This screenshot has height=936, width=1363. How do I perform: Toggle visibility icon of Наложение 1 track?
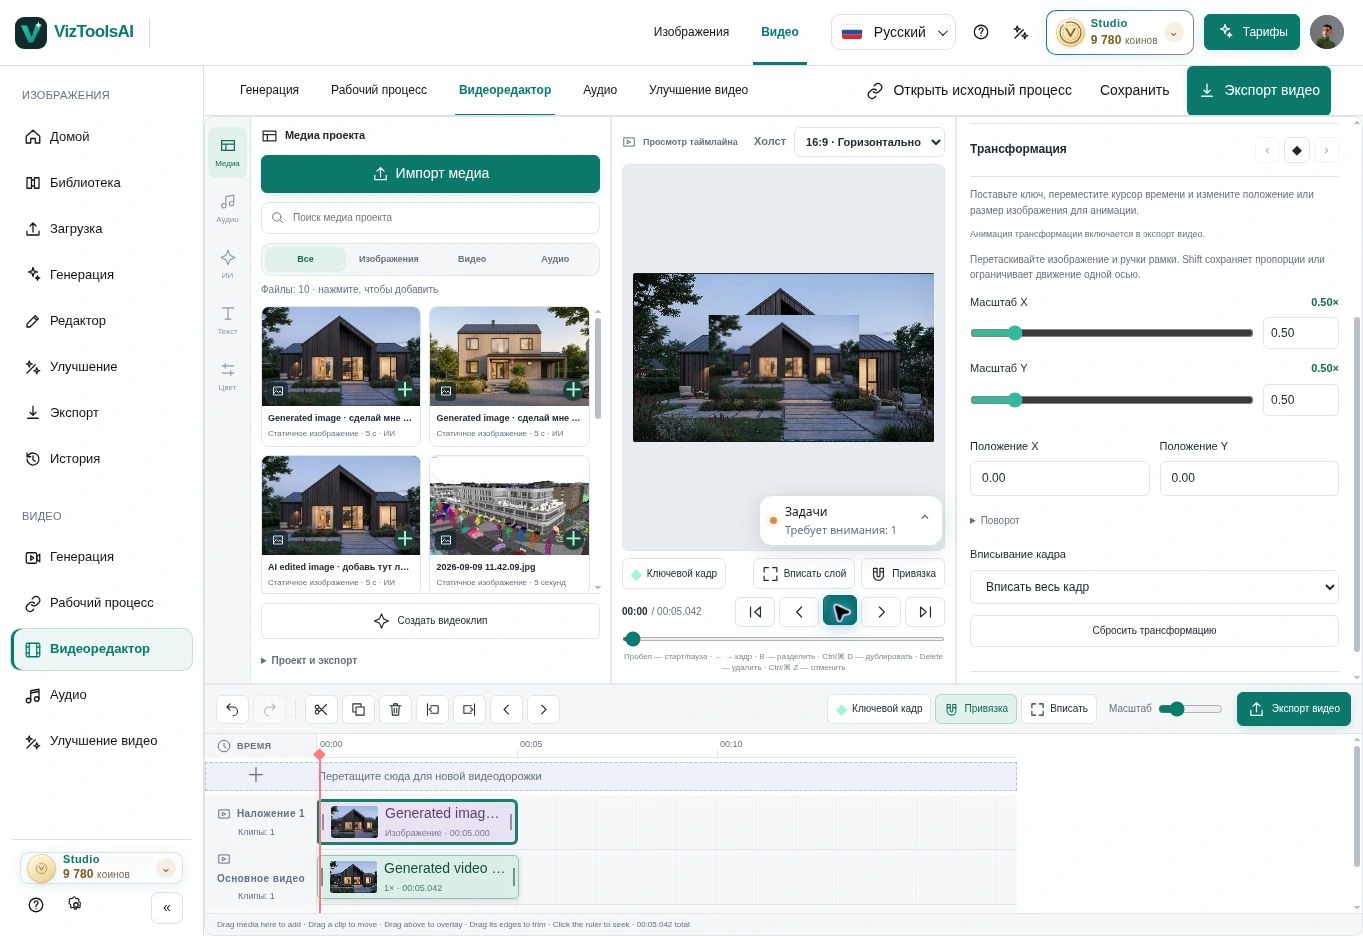coord(224,813)
